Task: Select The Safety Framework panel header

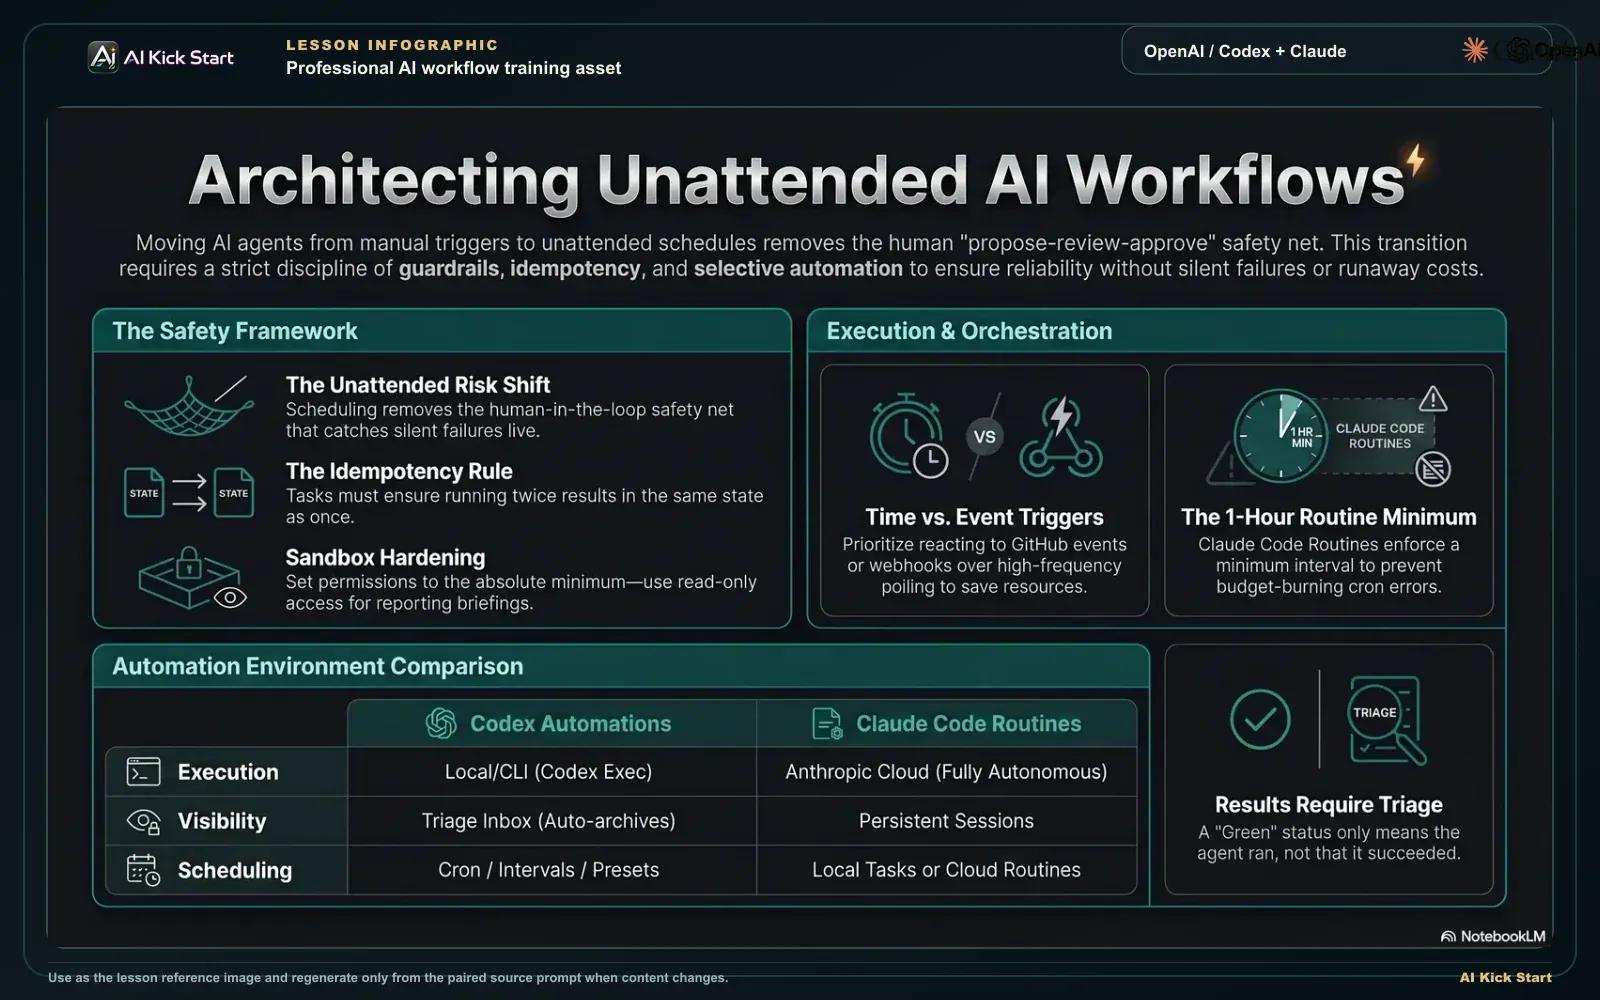Action: pyautogui.click(x=442, y=331)
